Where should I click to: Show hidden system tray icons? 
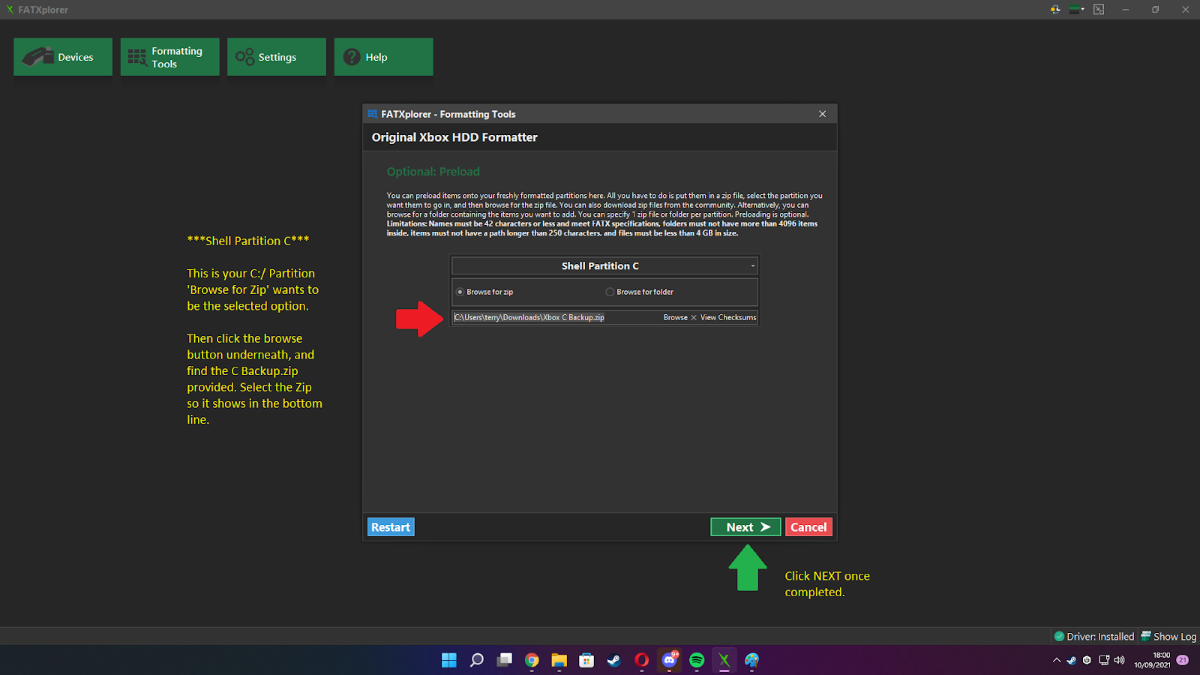pyautogui.click(x=1057, y=660)
